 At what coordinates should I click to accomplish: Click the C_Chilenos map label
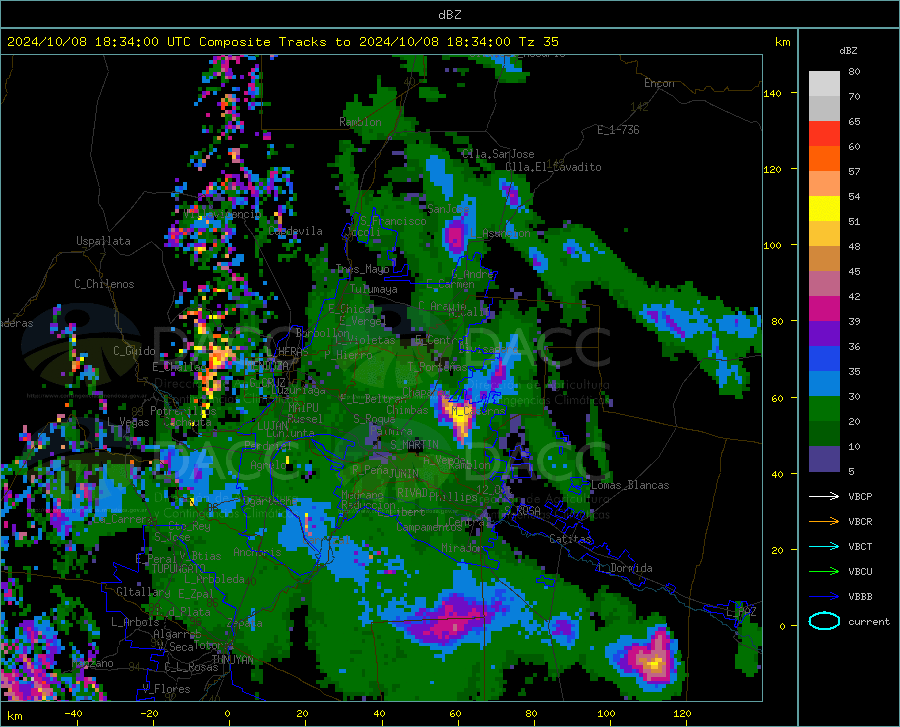pos(104,284)
